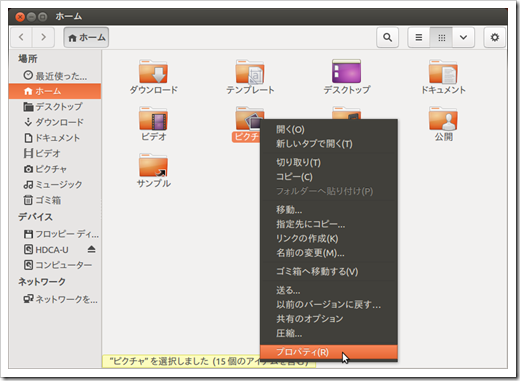
Task: Select 最近使った... in the sidebar
Action: (55, 76)
